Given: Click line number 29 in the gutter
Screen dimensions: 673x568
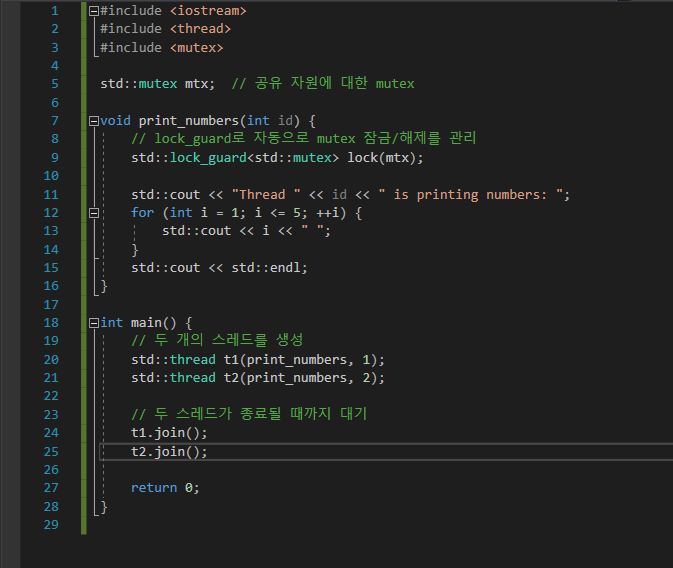Looking at the screenshot, I should click(51, 524).
